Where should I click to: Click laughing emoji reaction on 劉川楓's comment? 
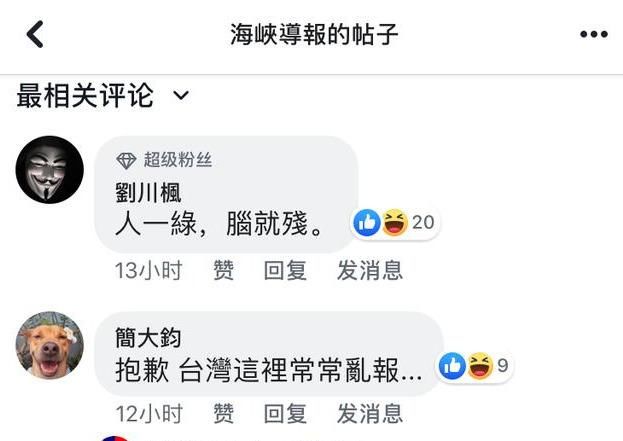pyautogui.click(x=395, y=222)
